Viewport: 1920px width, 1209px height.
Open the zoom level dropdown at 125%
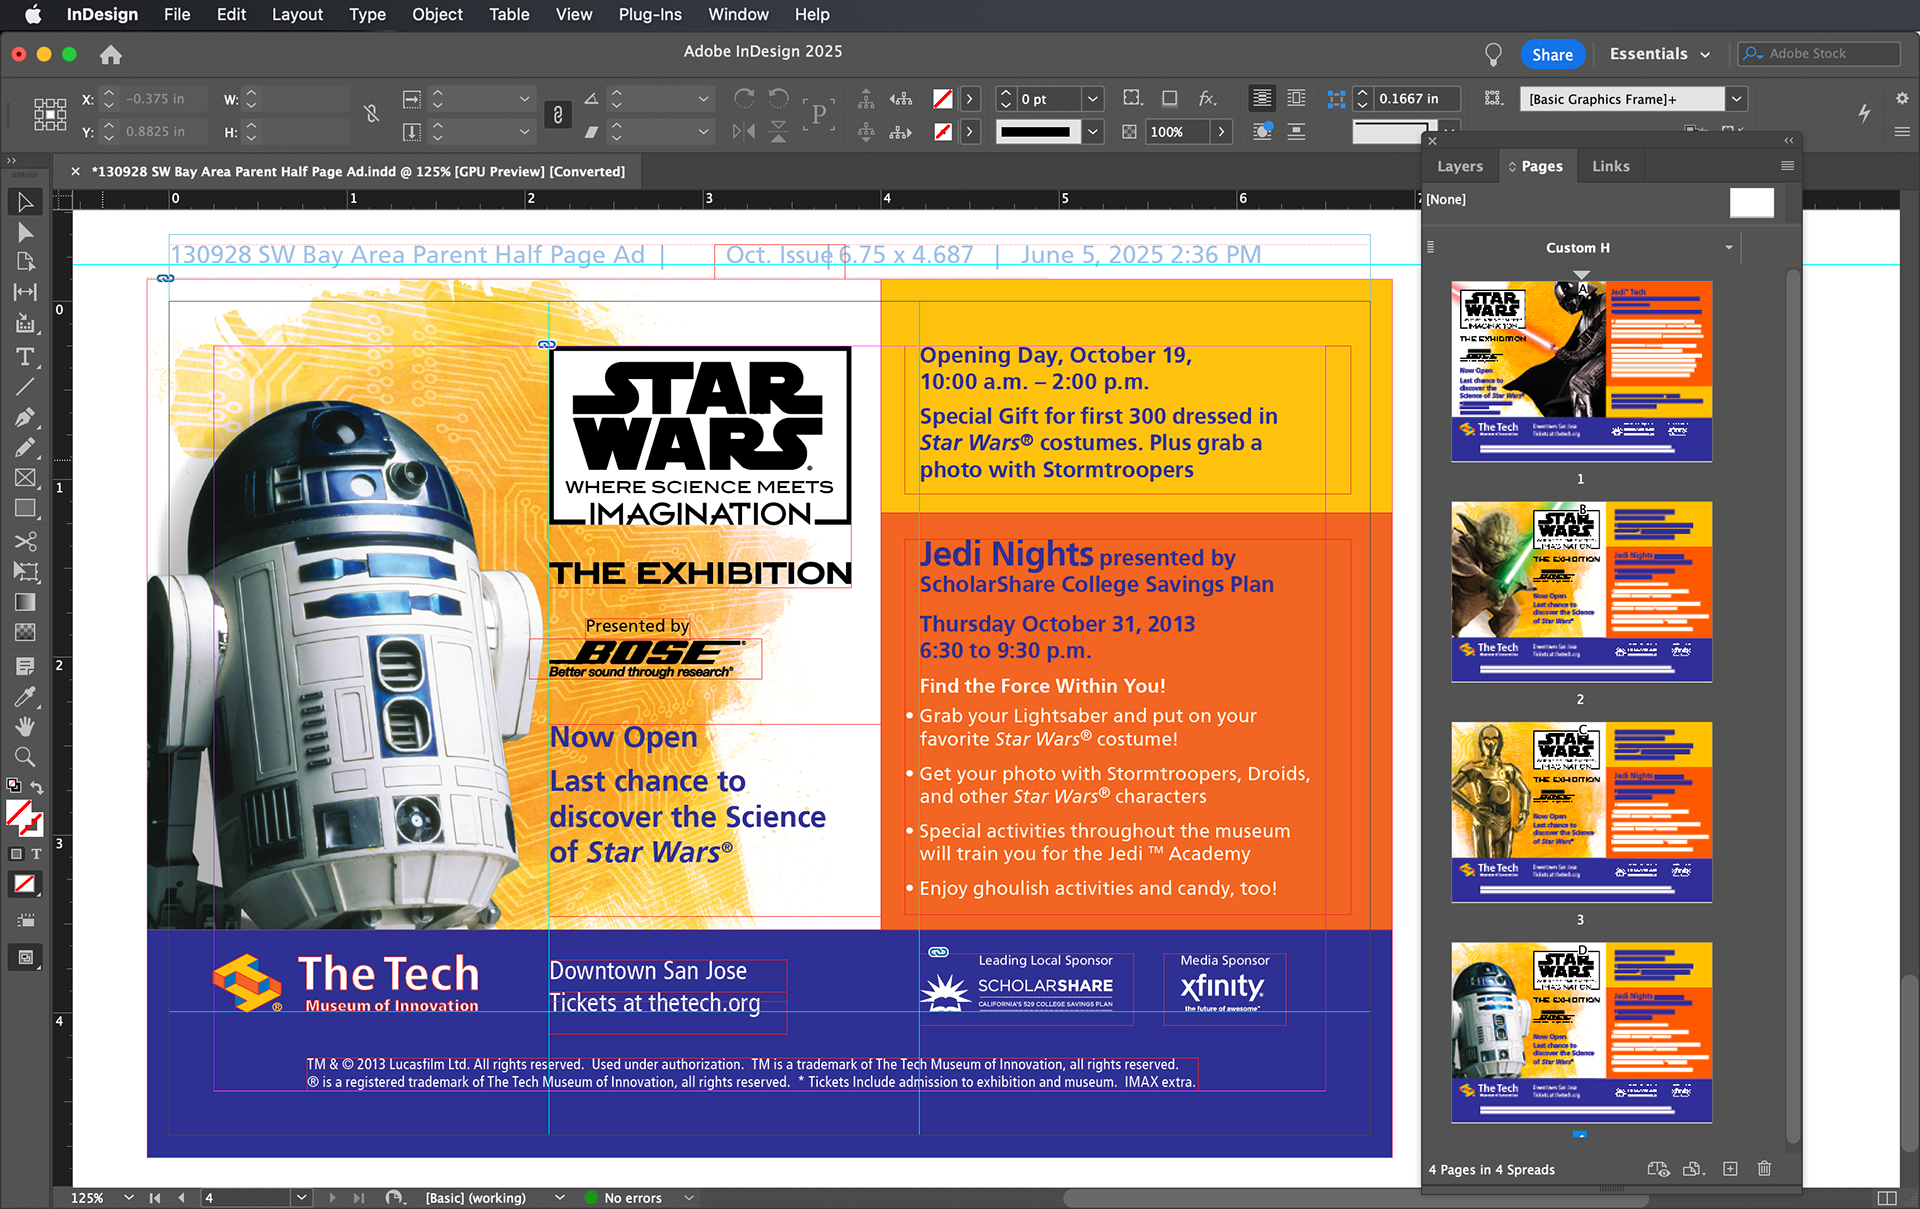point(129,1198)
